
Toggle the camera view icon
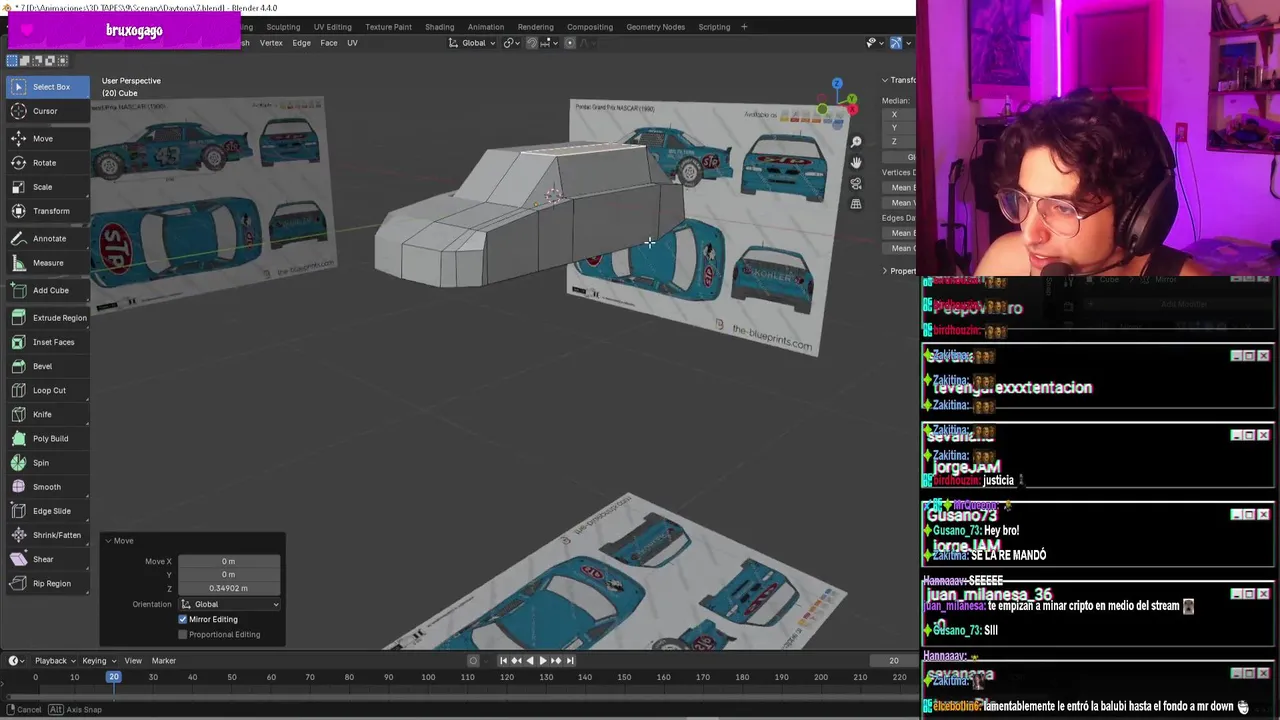pos(856,184)
